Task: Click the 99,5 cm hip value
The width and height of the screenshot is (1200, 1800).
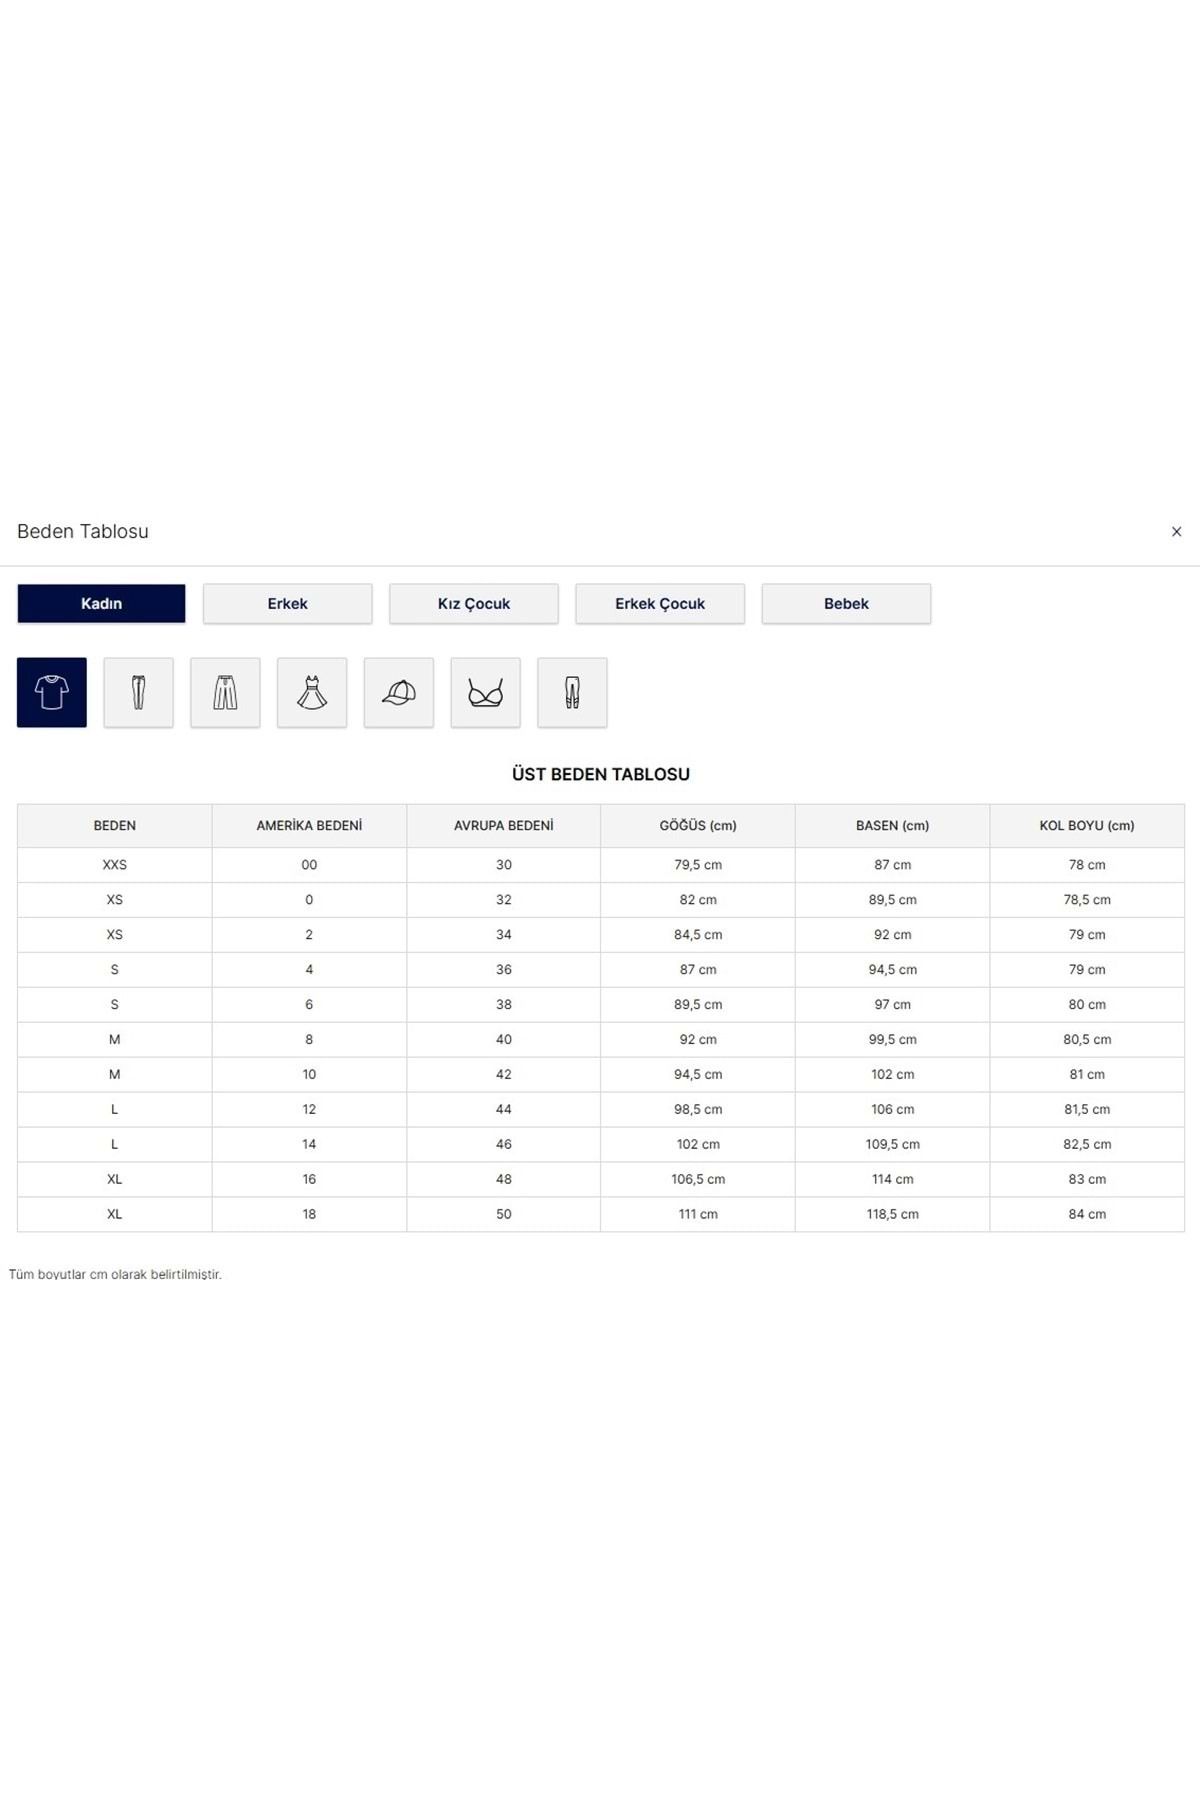Action: pyautogui.click(x=893, y=1040)
